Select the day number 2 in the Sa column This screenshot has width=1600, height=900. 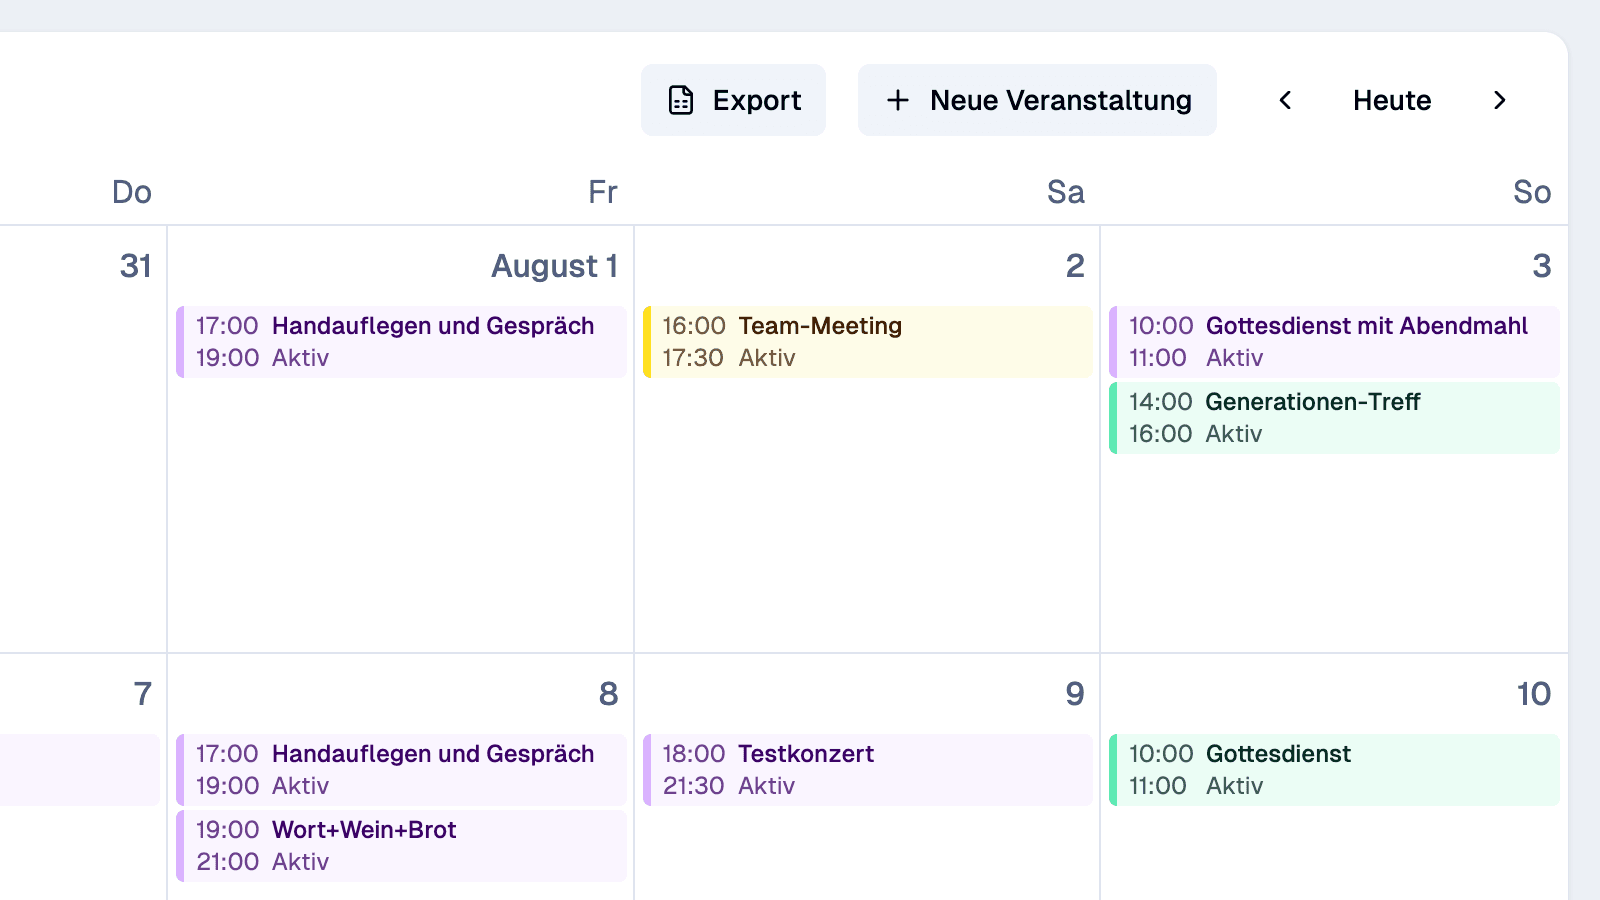(1075, 265)
